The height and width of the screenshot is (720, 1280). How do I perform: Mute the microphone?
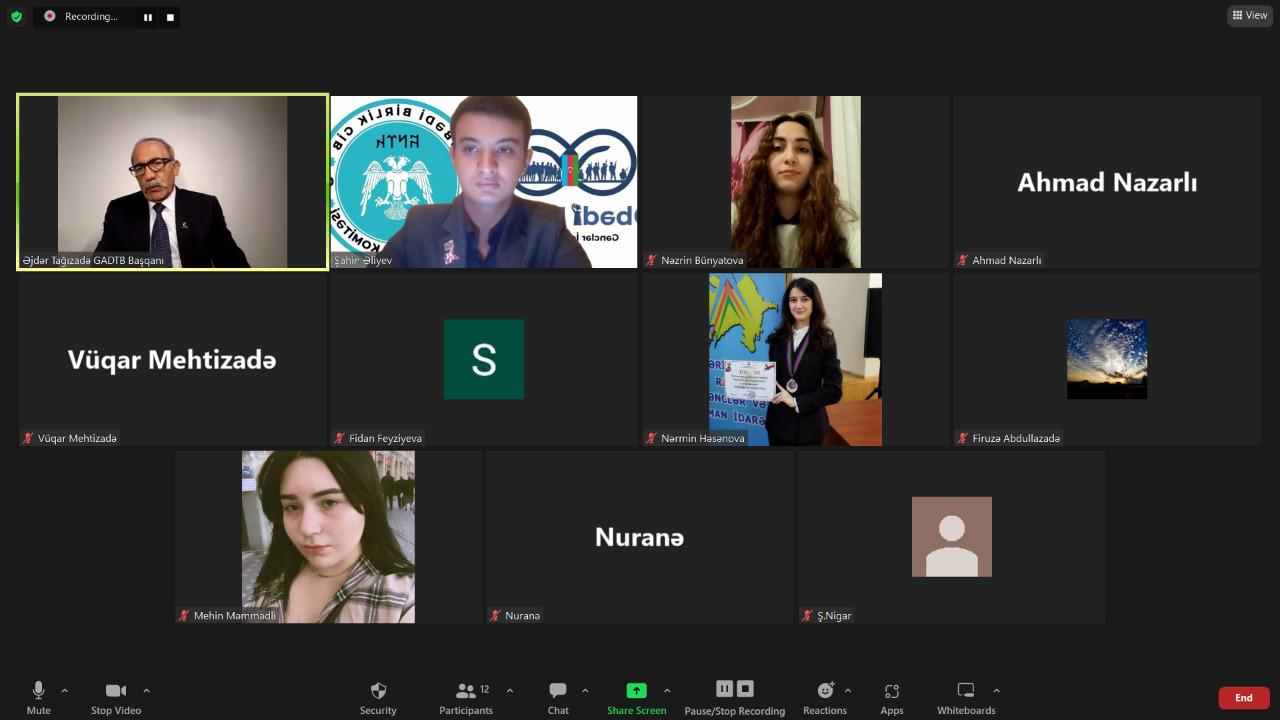(39, 691)
